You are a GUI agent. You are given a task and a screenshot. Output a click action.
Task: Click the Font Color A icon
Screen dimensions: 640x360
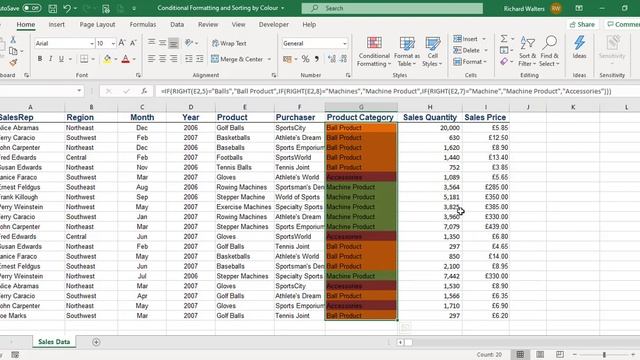tap(126, 59)
